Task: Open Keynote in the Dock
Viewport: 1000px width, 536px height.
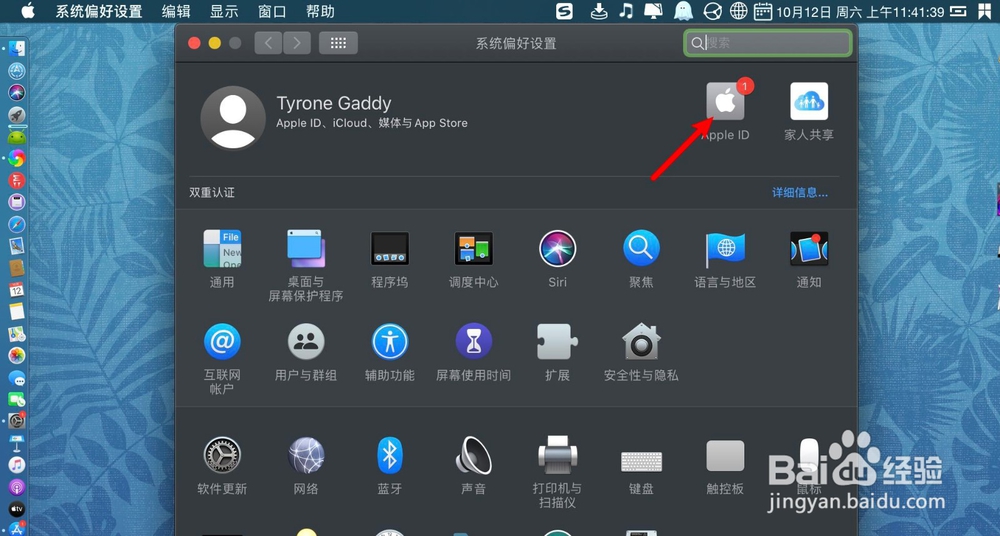Action: [17, 443]
